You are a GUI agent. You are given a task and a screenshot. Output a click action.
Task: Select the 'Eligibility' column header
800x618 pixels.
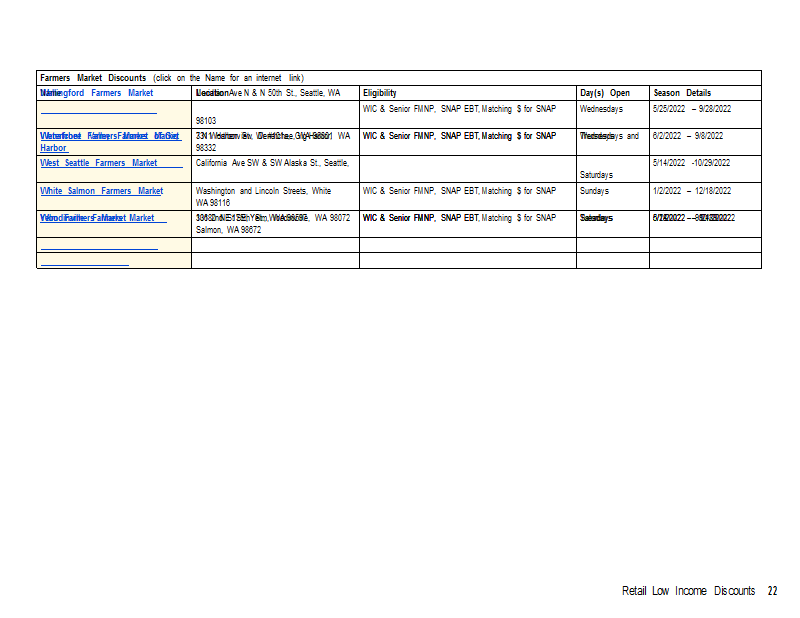point(380,93)
